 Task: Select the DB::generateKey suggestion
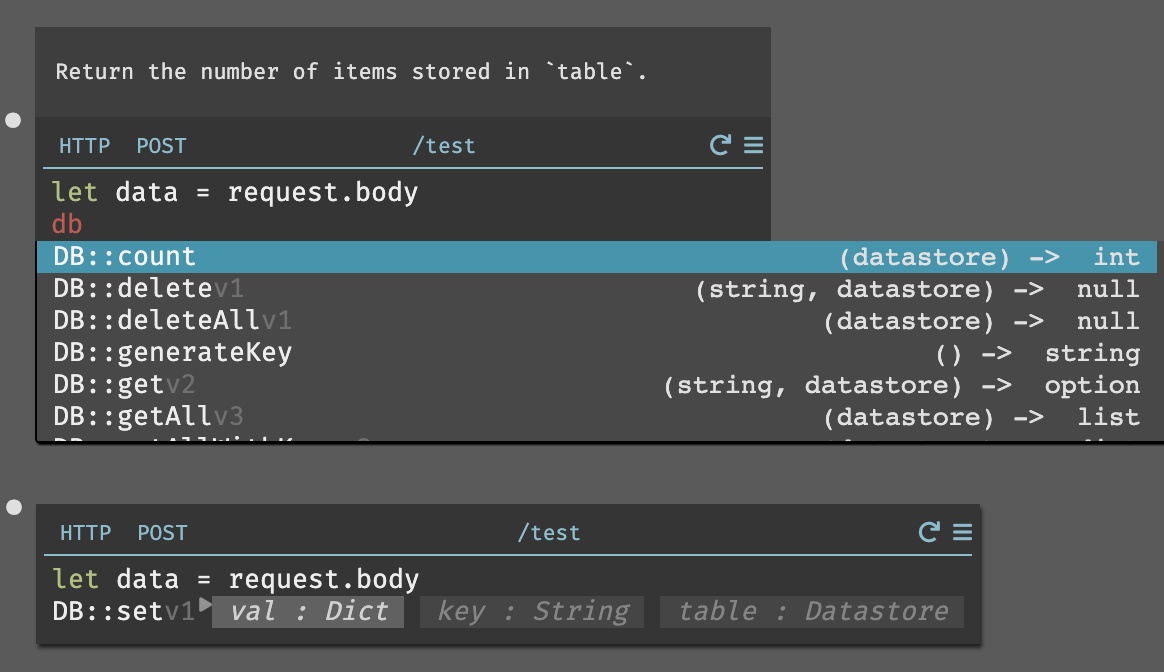pyautogui.click(x=172, y=353)
